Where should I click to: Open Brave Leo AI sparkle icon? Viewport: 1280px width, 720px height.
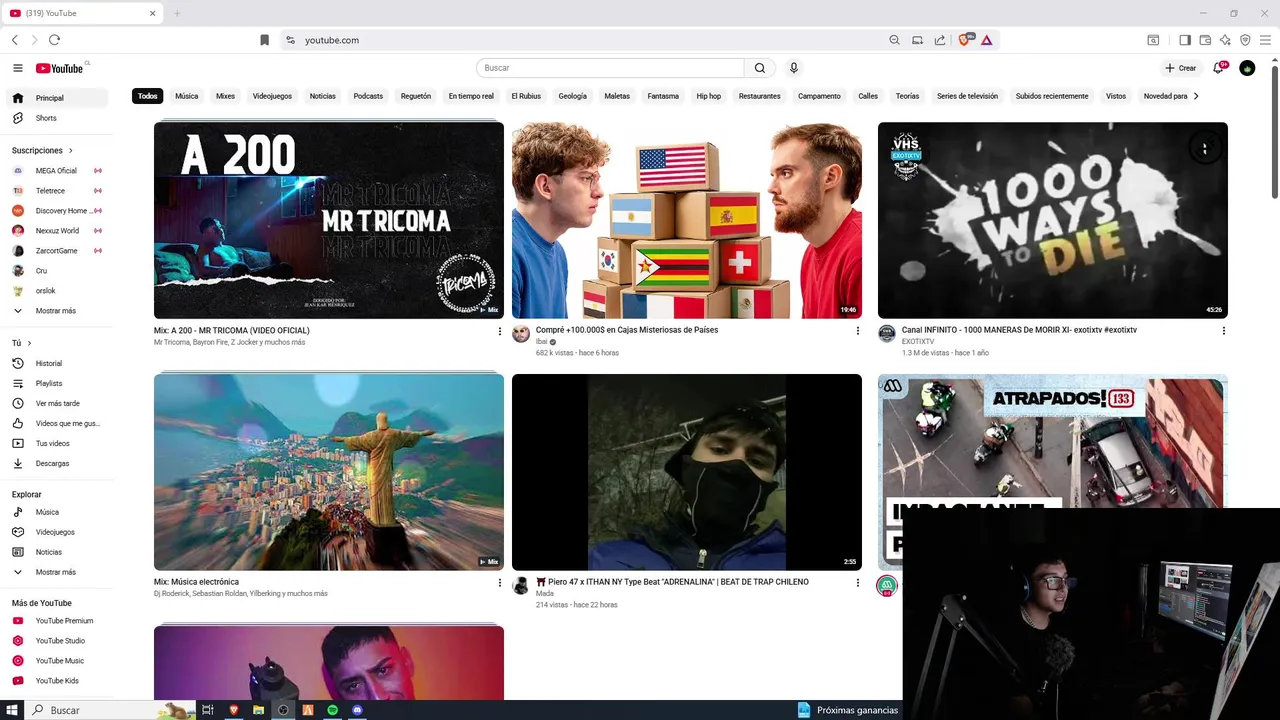(x=1225, y=40)
